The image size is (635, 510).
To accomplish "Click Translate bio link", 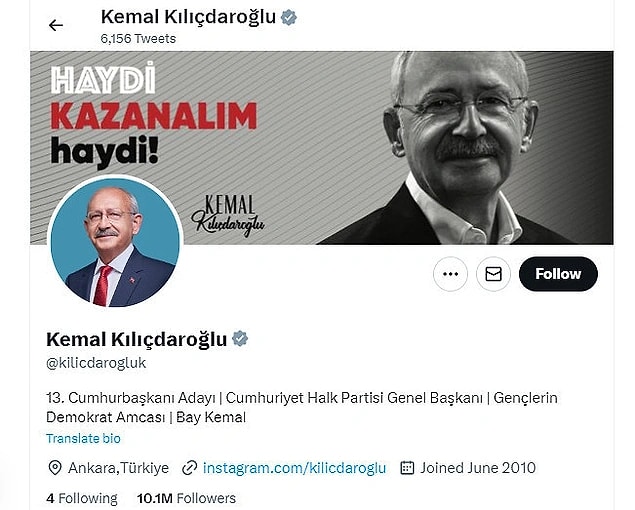I will (x=83, y=438).
